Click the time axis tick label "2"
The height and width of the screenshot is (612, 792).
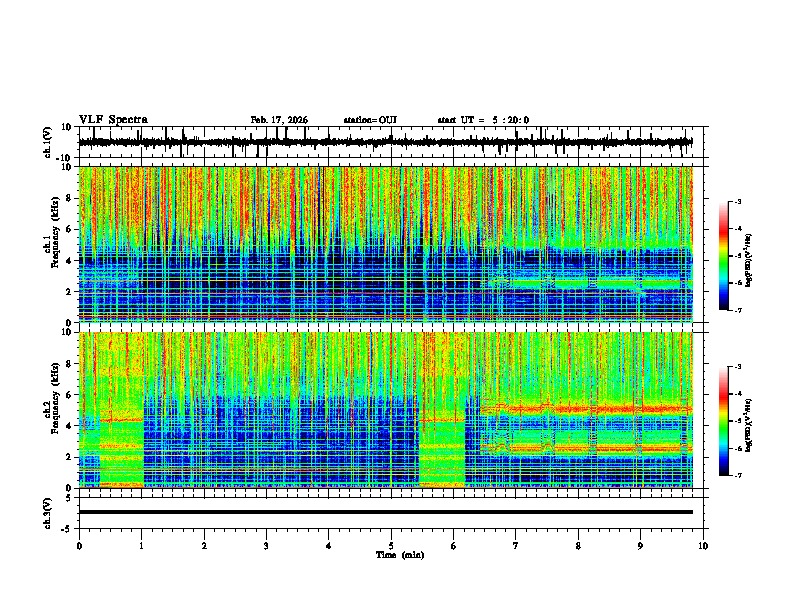[204, 546]
